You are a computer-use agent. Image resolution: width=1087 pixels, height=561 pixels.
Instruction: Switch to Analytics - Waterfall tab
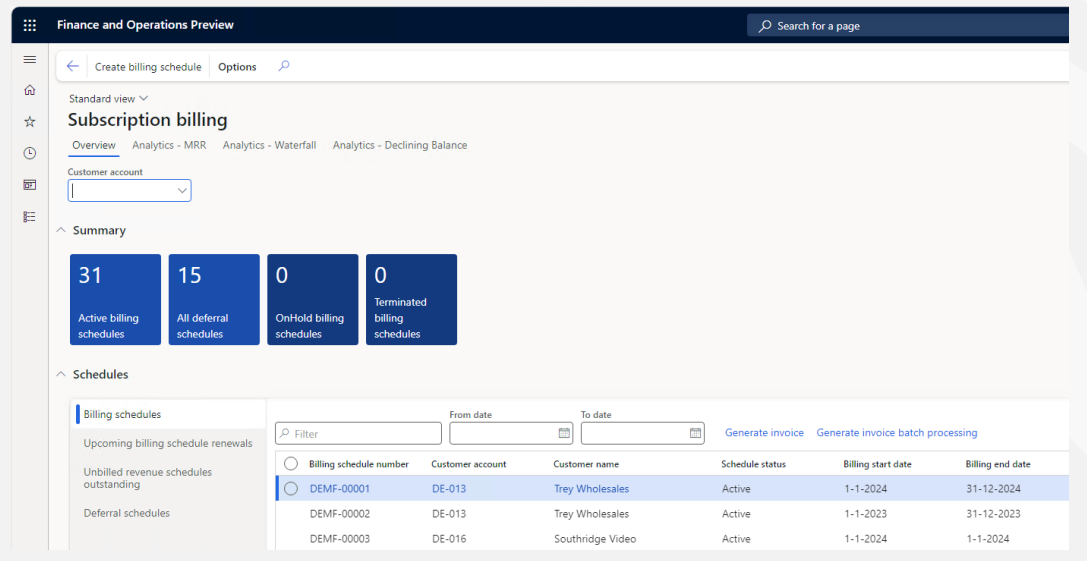point(270,145)
